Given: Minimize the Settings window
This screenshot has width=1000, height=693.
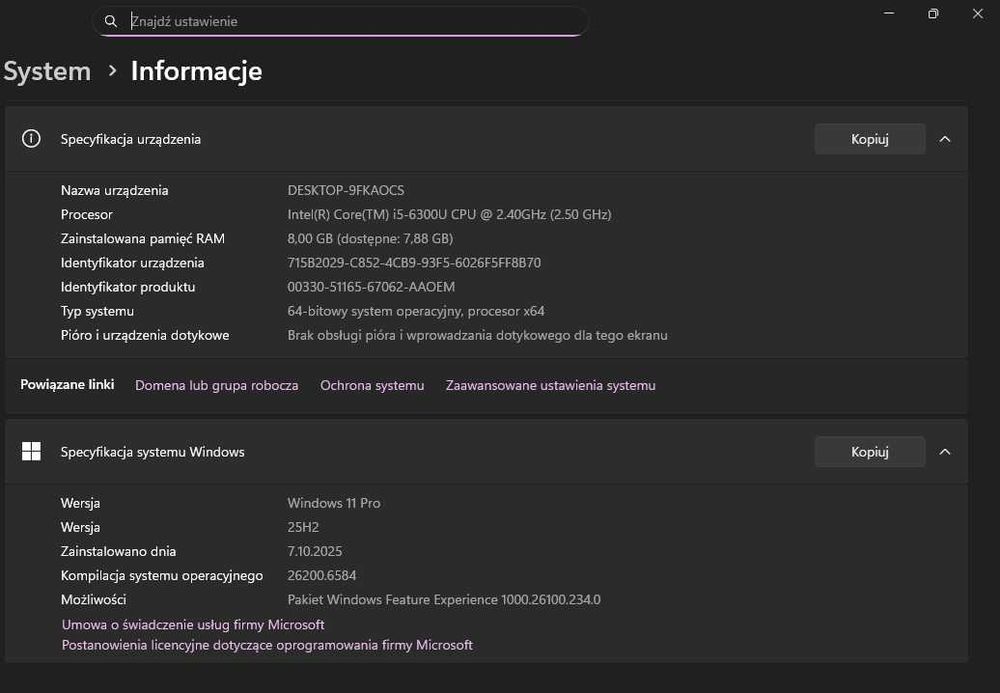Looking at the screenshot, I should point(888,13).
